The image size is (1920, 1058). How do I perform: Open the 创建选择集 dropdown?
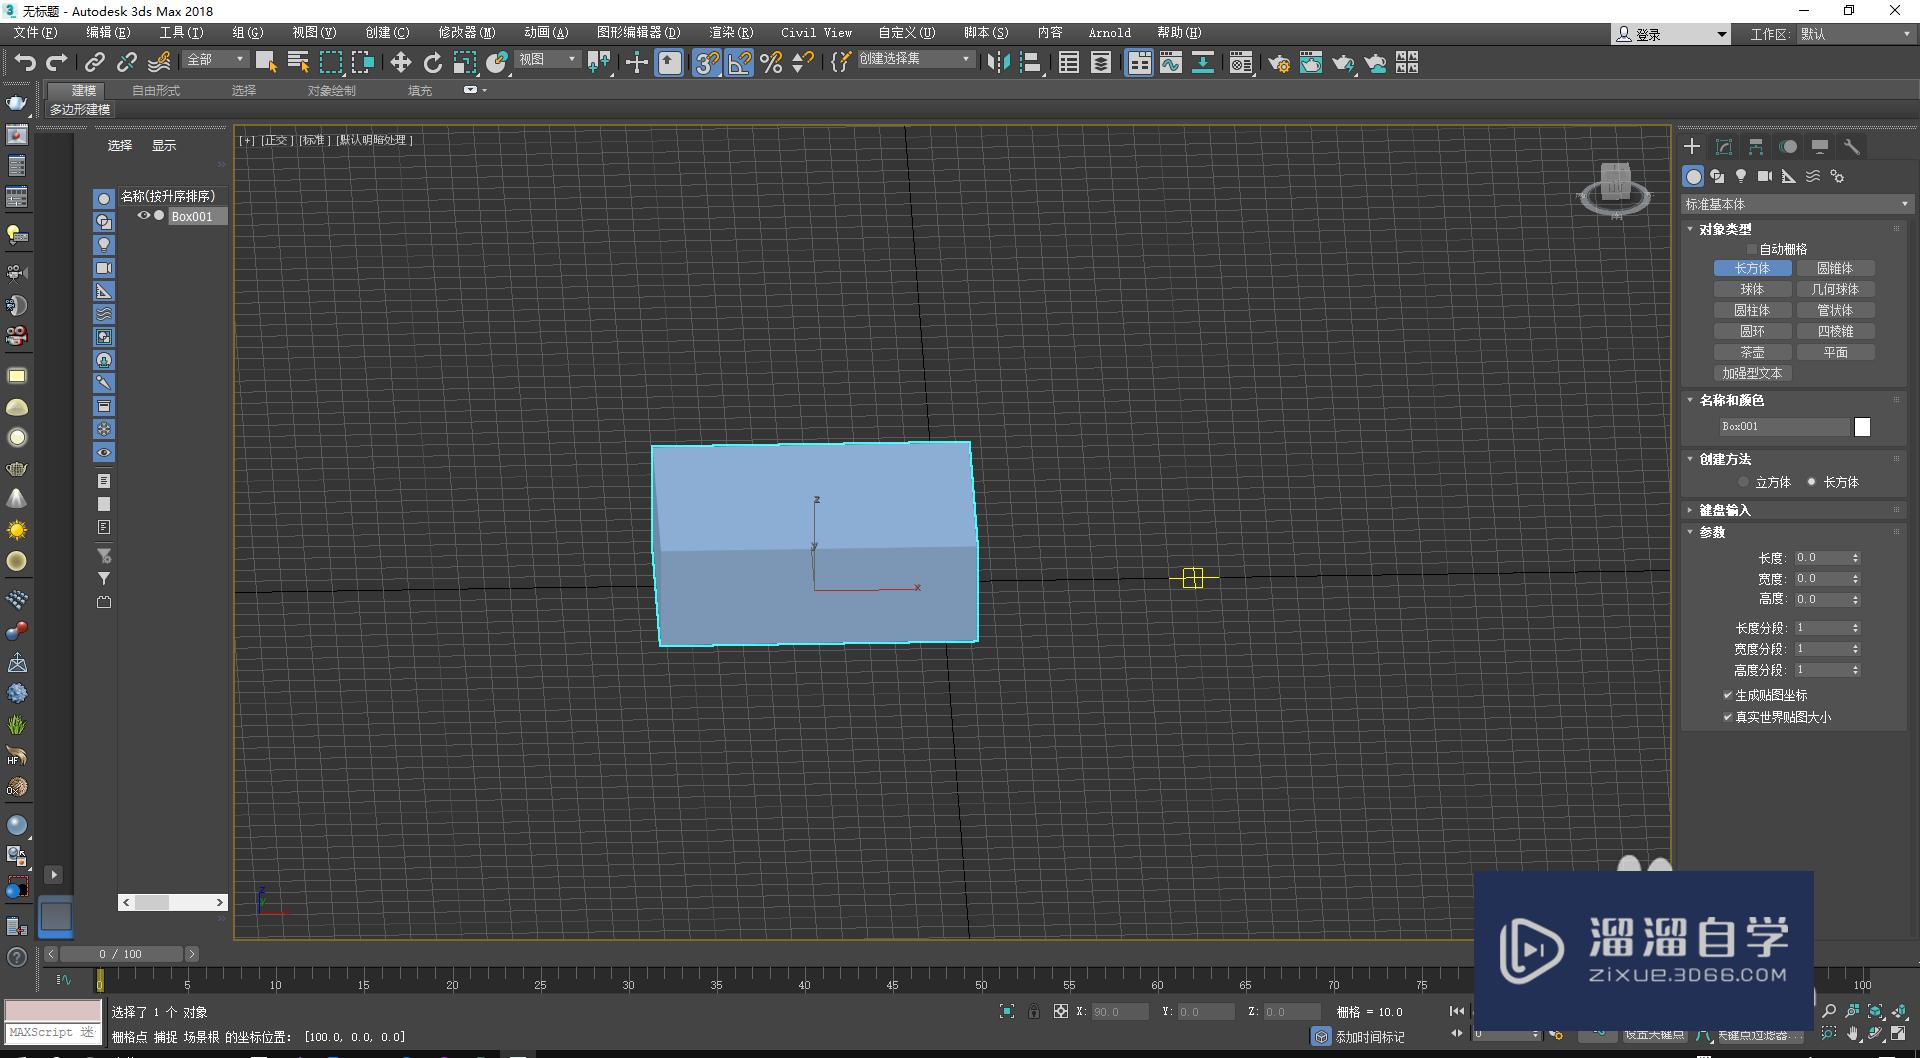tap(966, 60)
